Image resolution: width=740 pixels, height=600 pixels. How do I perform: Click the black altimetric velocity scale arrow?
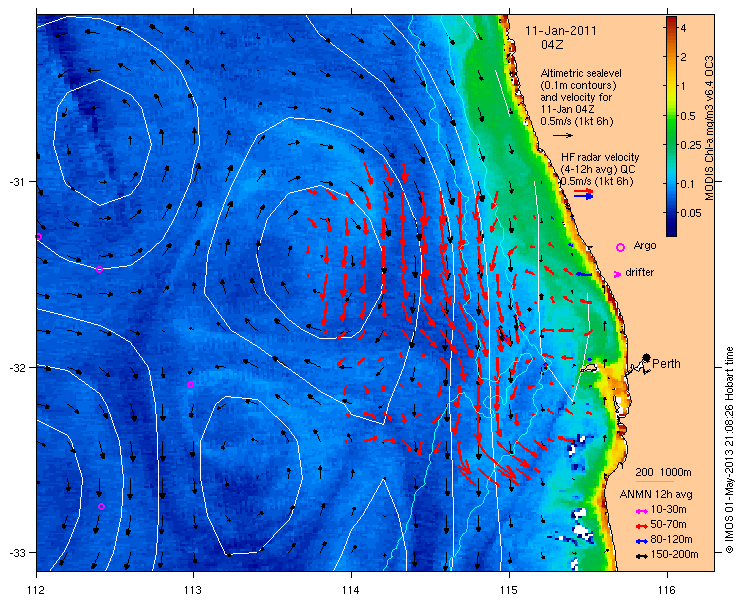coord(563,135)
